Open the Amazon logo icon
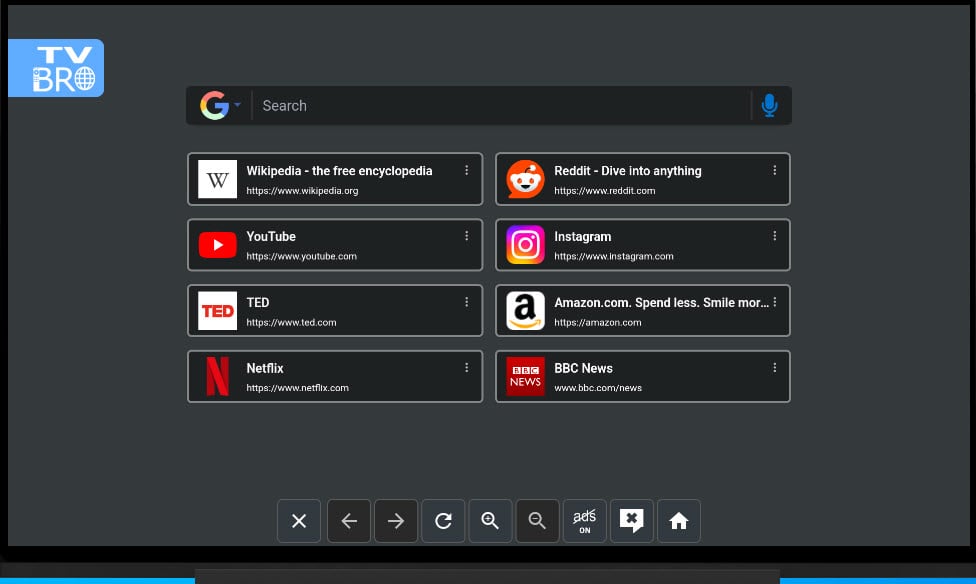The width and height of the screenshot is (976, 584). pos(525,311)
